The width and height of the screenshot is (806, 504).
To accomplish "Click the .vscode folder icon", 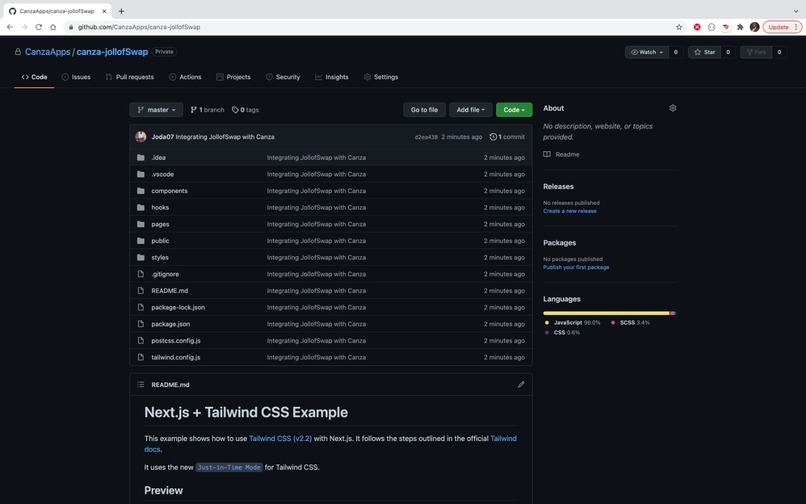I will click(140, 174).
